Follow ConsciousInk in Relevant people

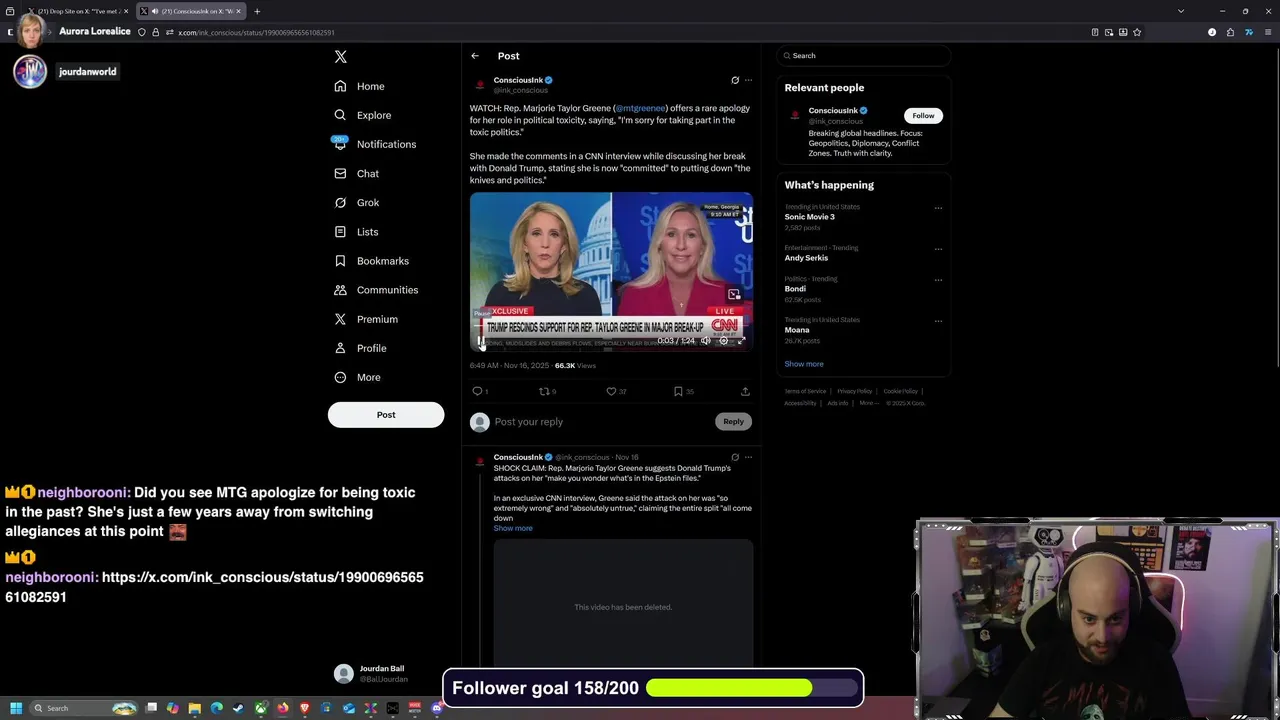[923, 116]
